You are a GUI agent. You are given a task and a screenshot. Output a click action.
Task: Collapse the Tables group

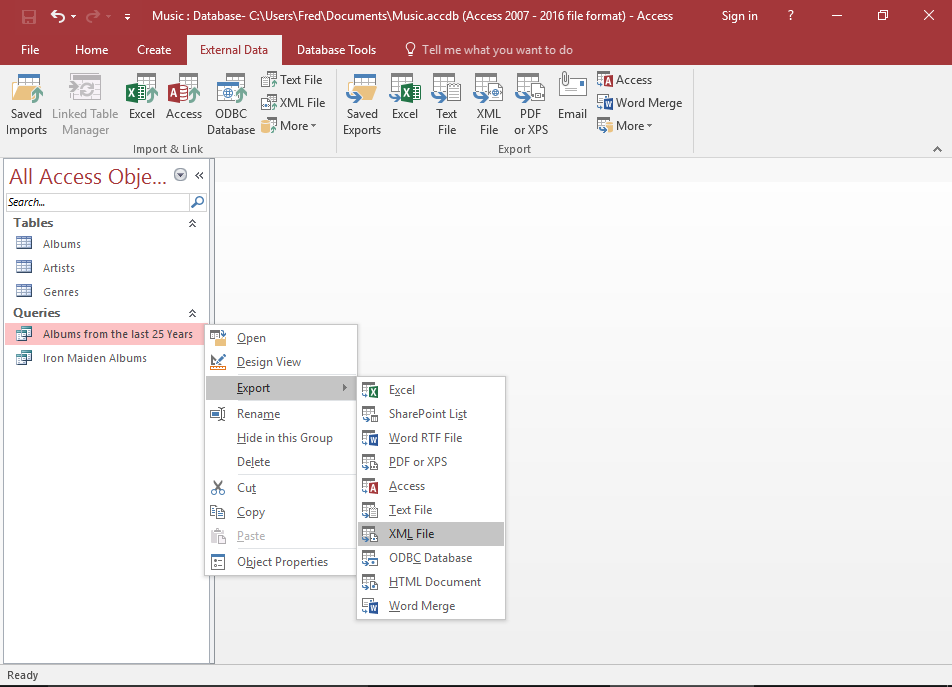pyautogui.click(x=192, y=223)
